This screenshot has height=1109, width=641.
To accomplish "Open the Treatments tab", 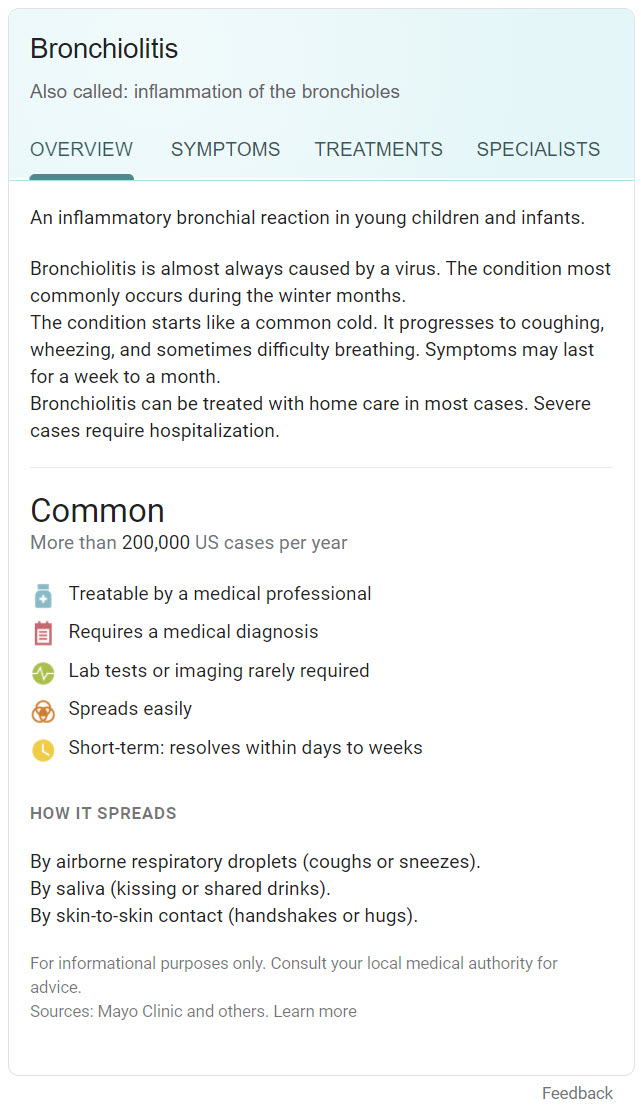I will 378,150.
